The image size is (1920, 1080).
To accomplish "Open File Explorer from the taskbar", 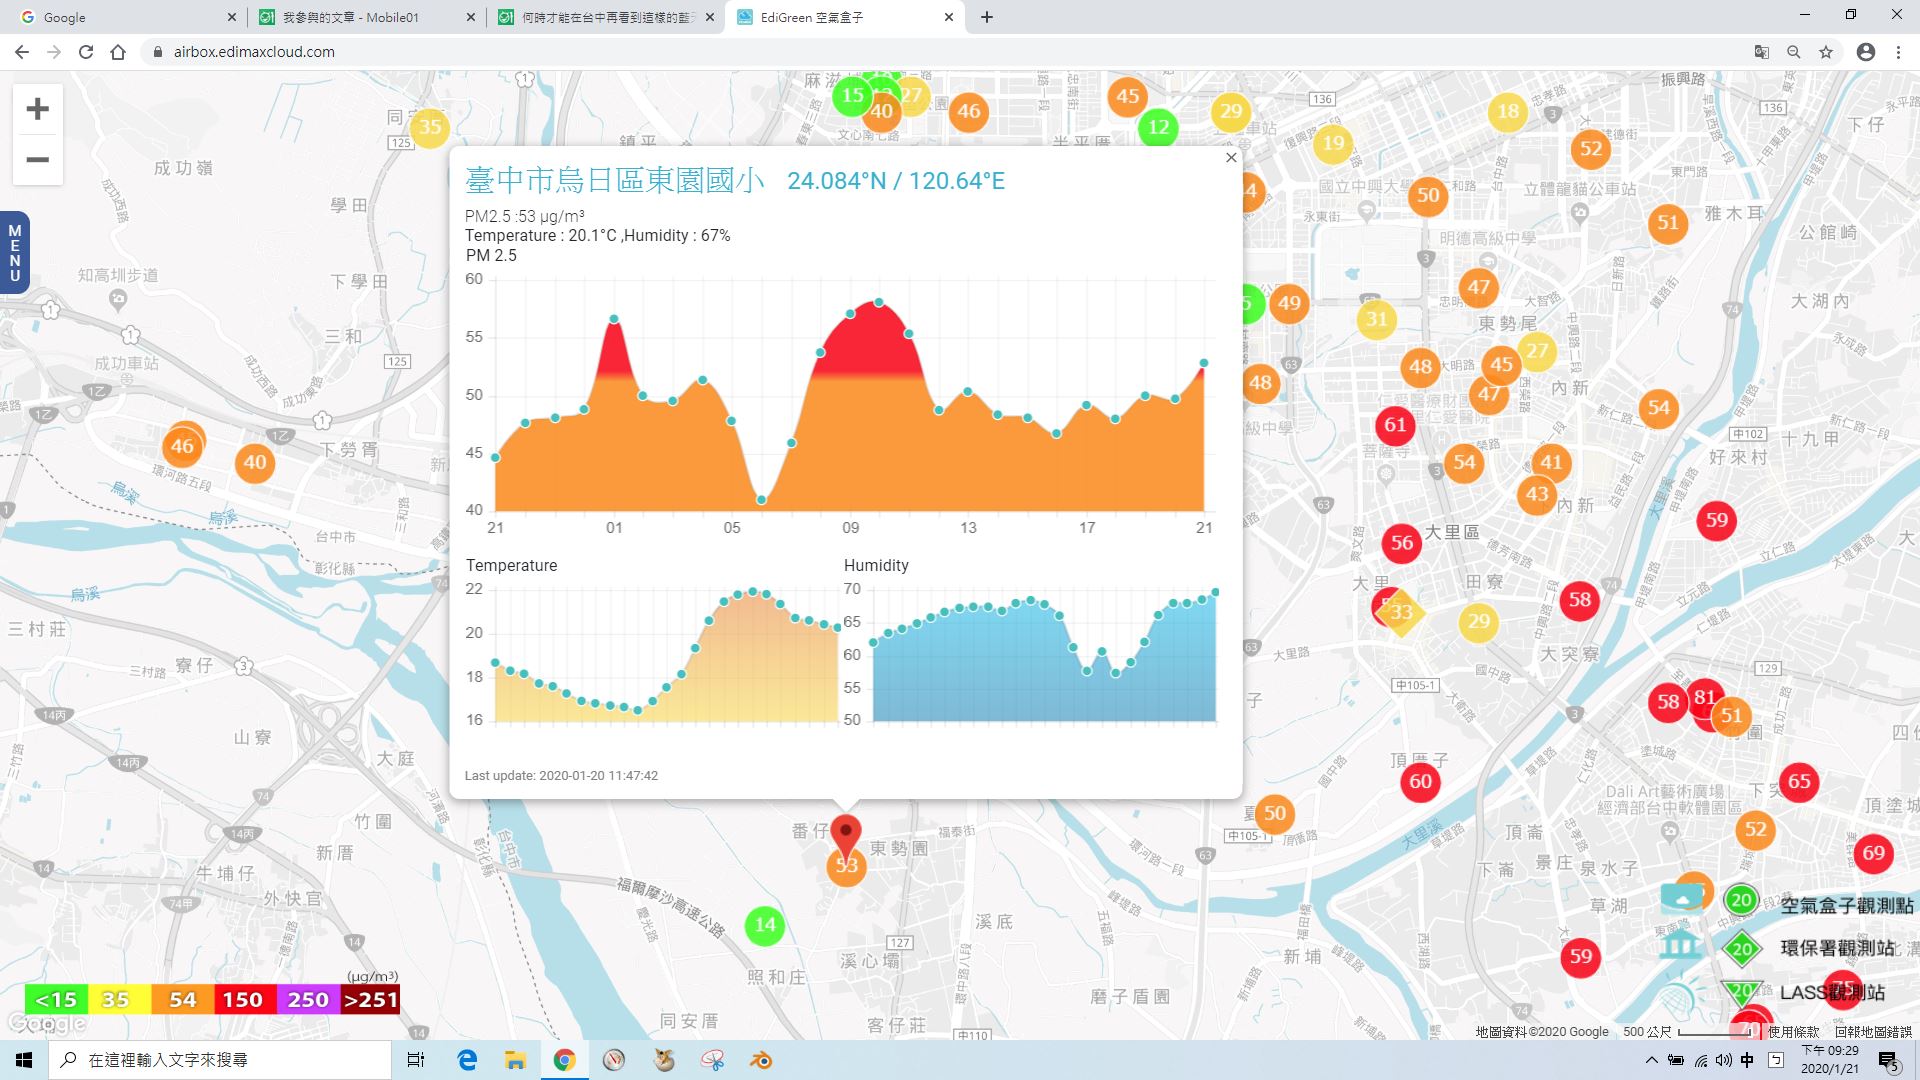I will 515,1060.
